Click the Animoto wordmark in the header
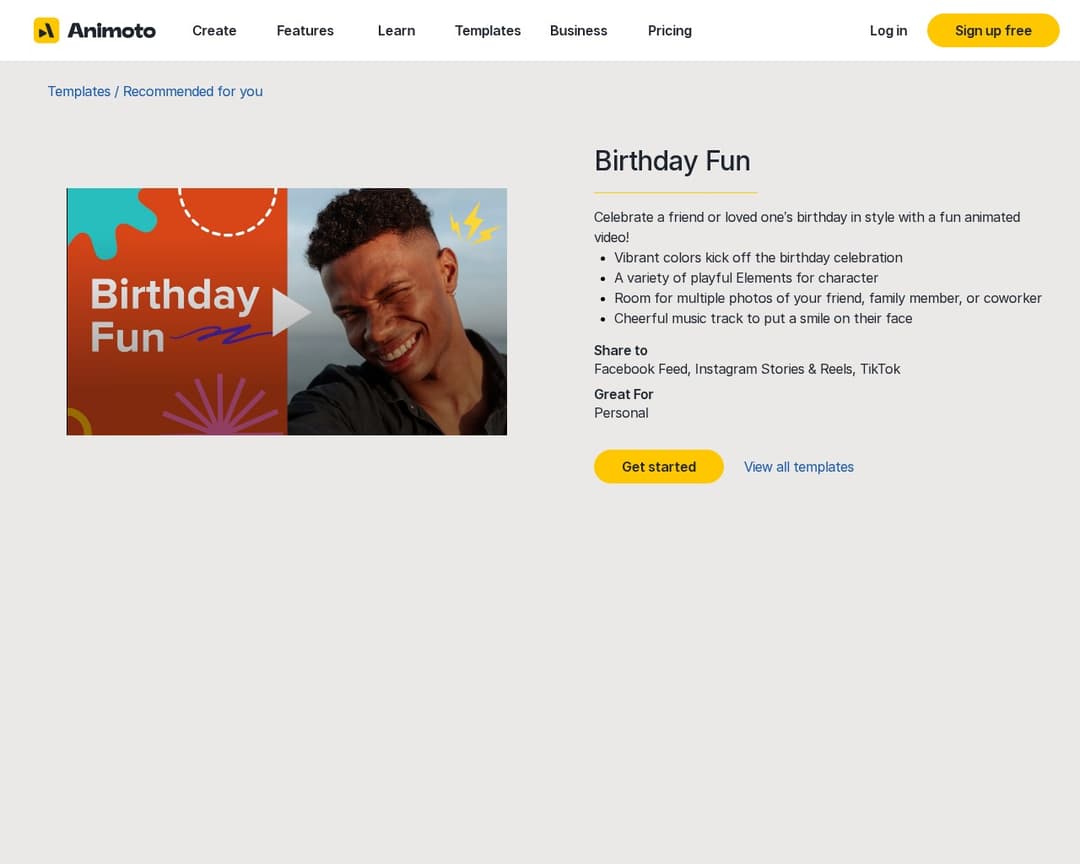Screen dimensions: 1080x864 [111, 30]
